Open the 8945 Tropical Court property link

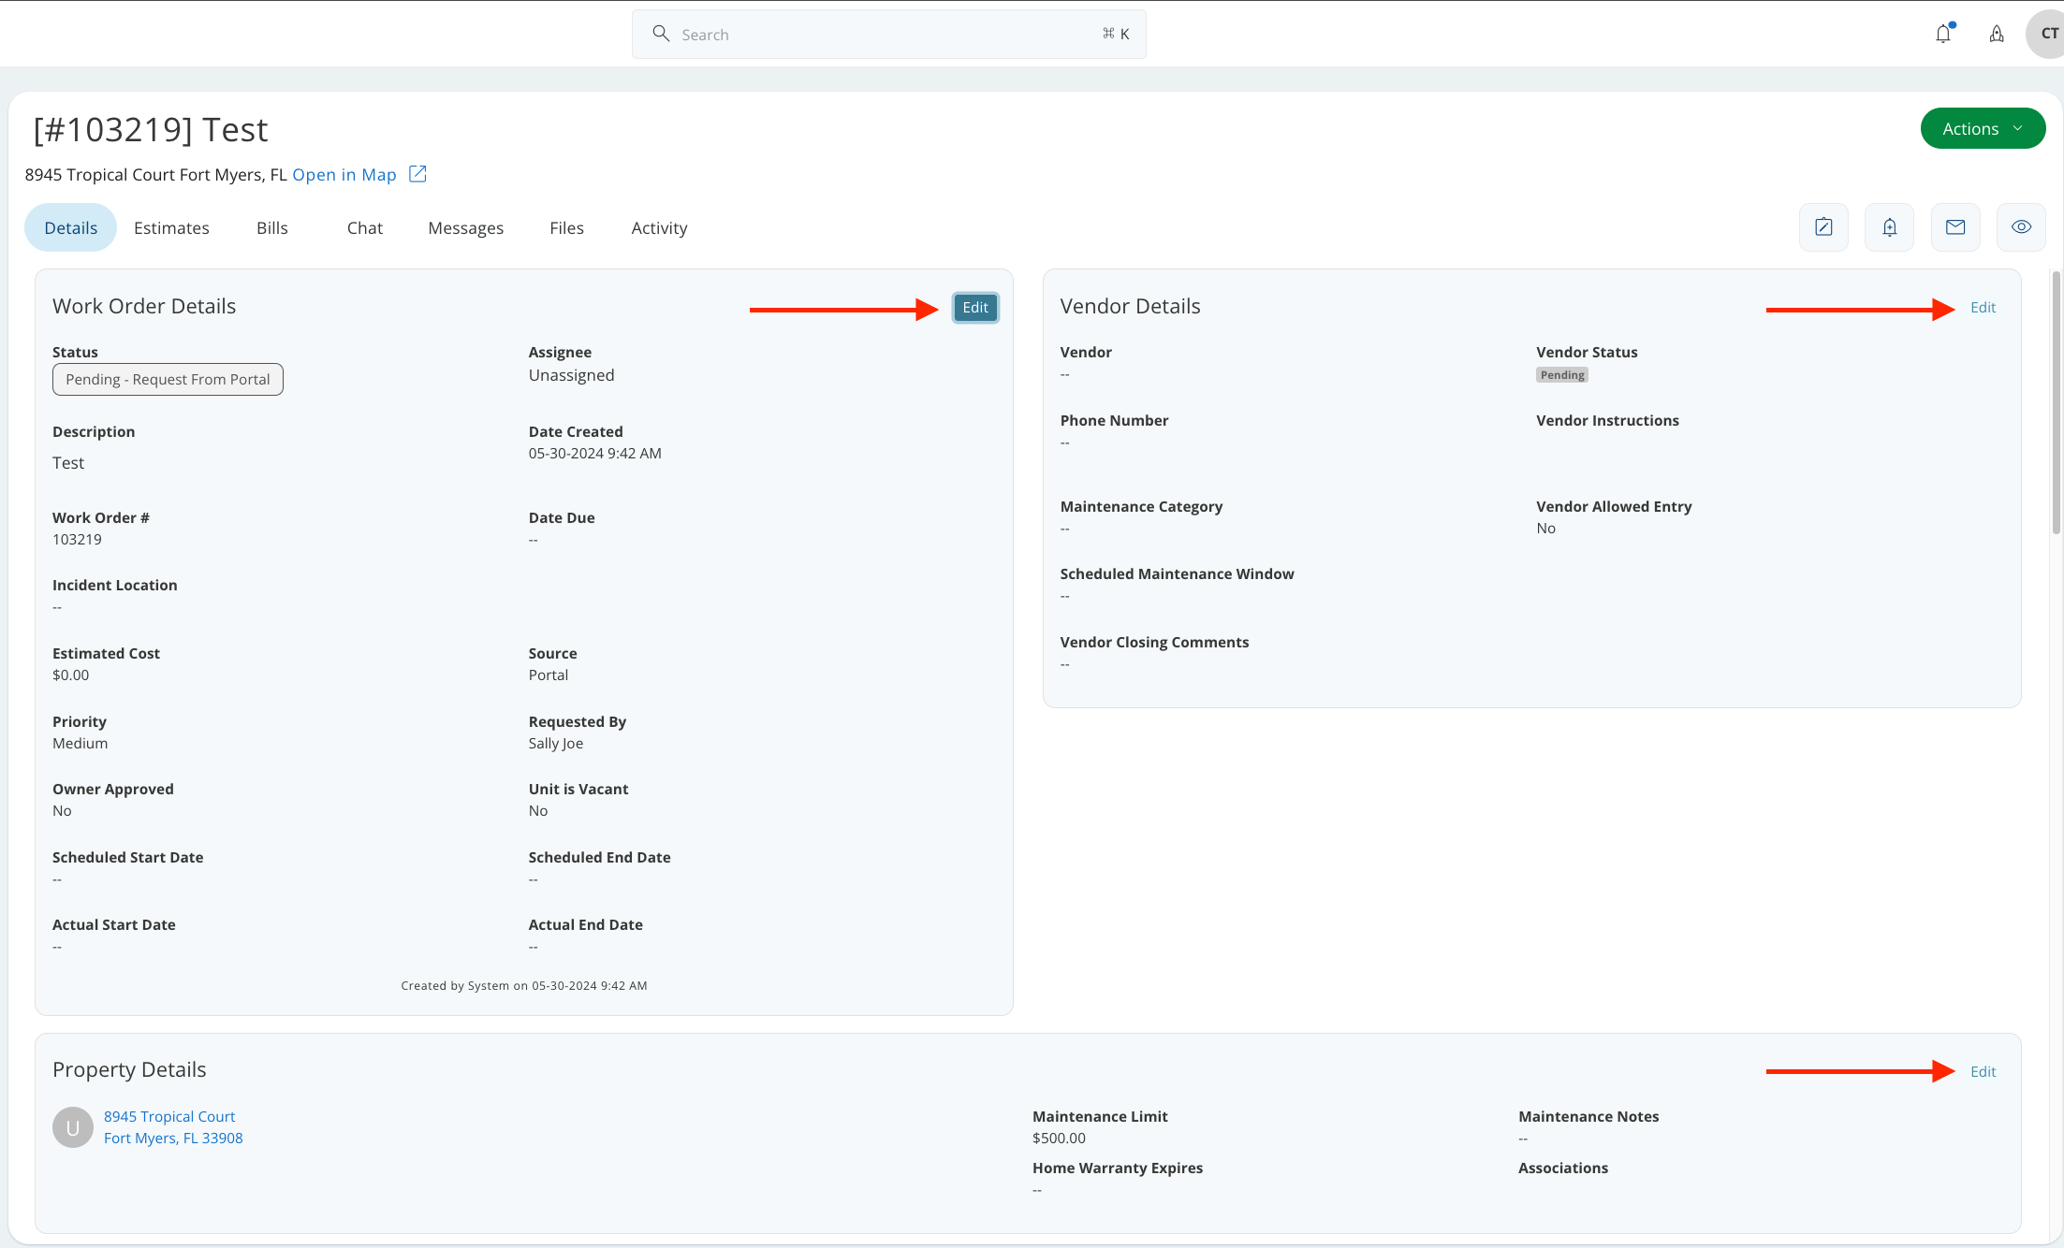pyautogui.click(x=169, y=1116)
